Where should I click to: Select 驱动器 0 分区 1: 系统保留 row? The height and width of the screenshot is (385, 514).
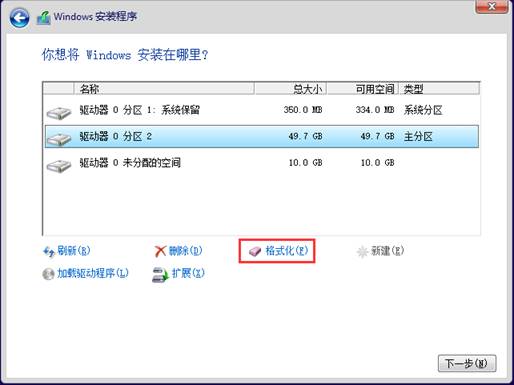click(x=262, y=110)
